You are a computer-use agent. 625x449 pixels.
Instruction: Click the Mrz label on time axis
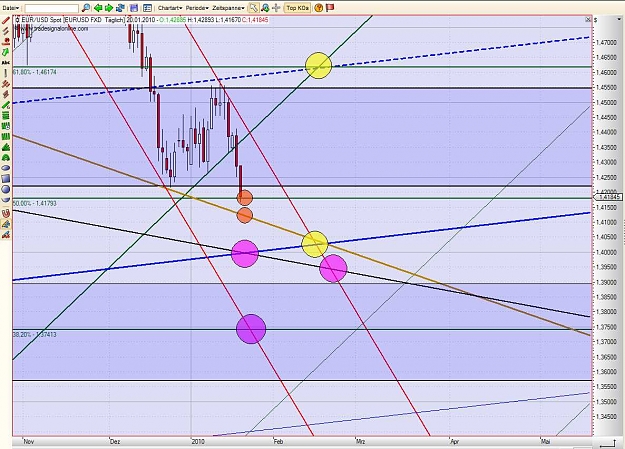361,441
